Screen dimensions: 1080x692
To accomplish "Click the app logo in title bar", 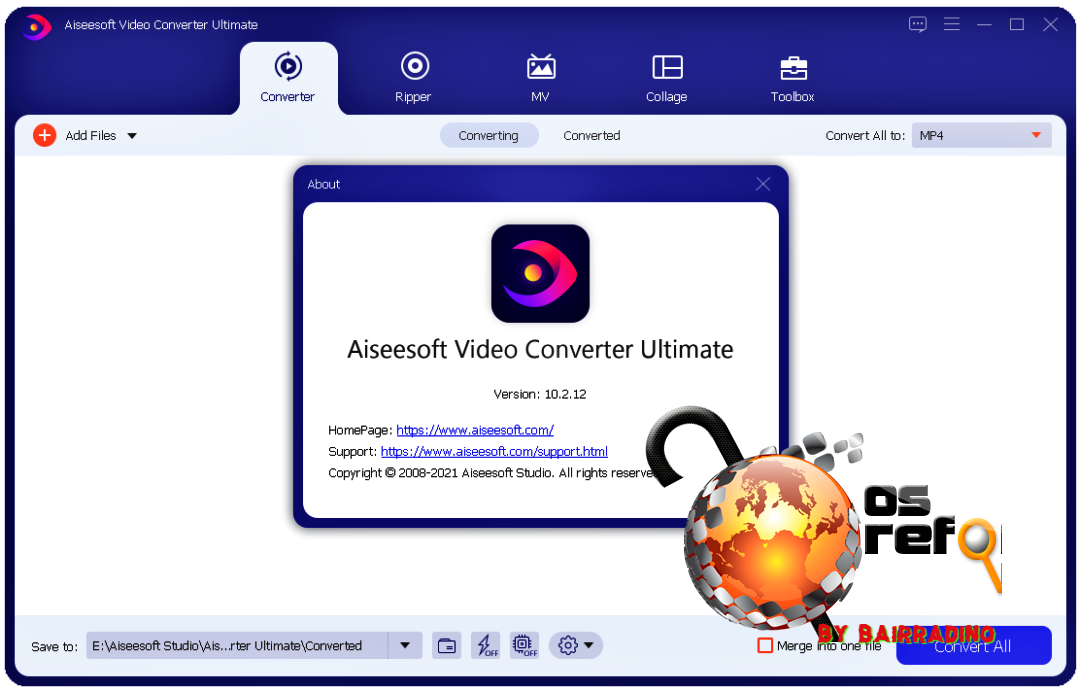I will (x=37, y=27).
